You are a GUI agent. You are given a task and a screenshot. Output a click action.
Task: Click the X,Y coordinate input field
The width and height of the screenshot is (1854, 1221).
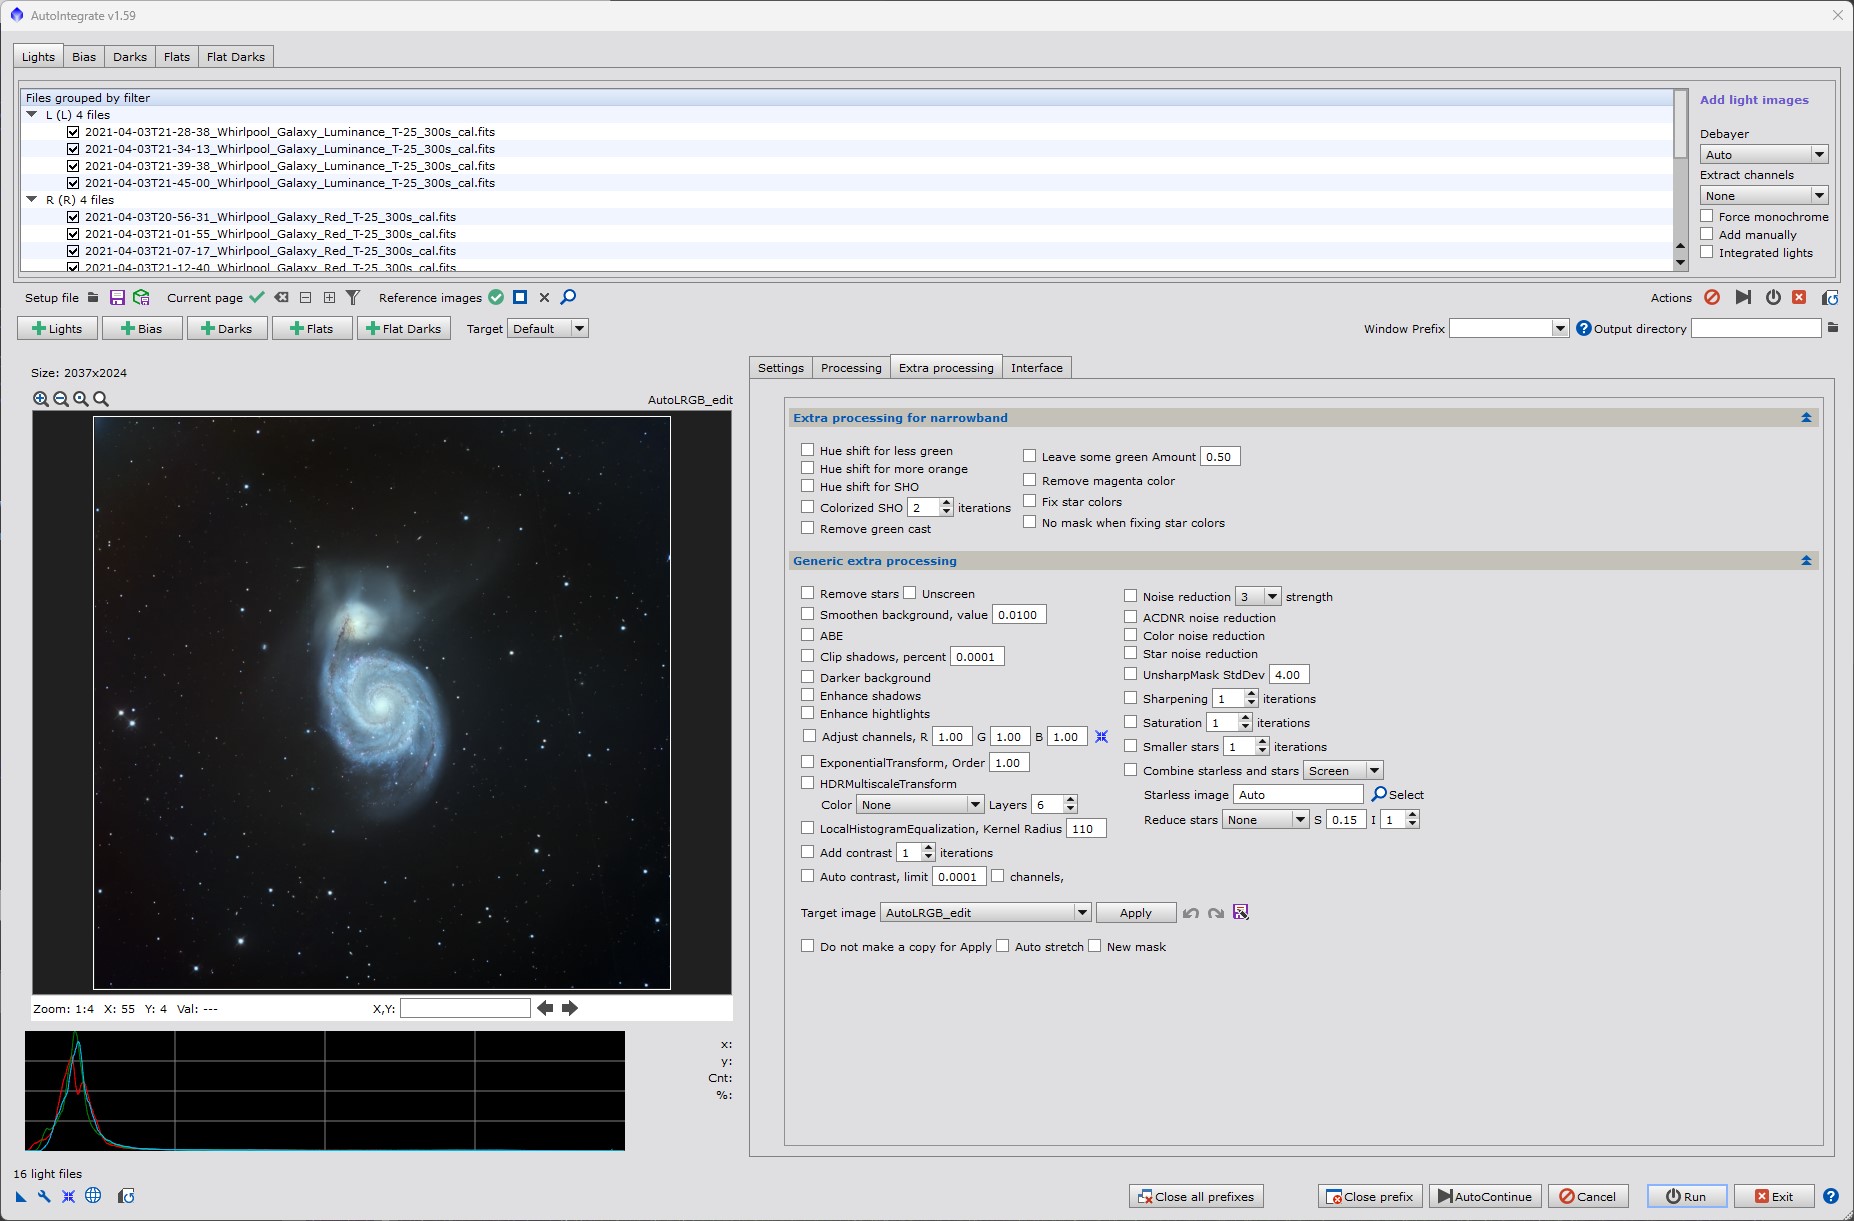click(x=465, y=1008)
